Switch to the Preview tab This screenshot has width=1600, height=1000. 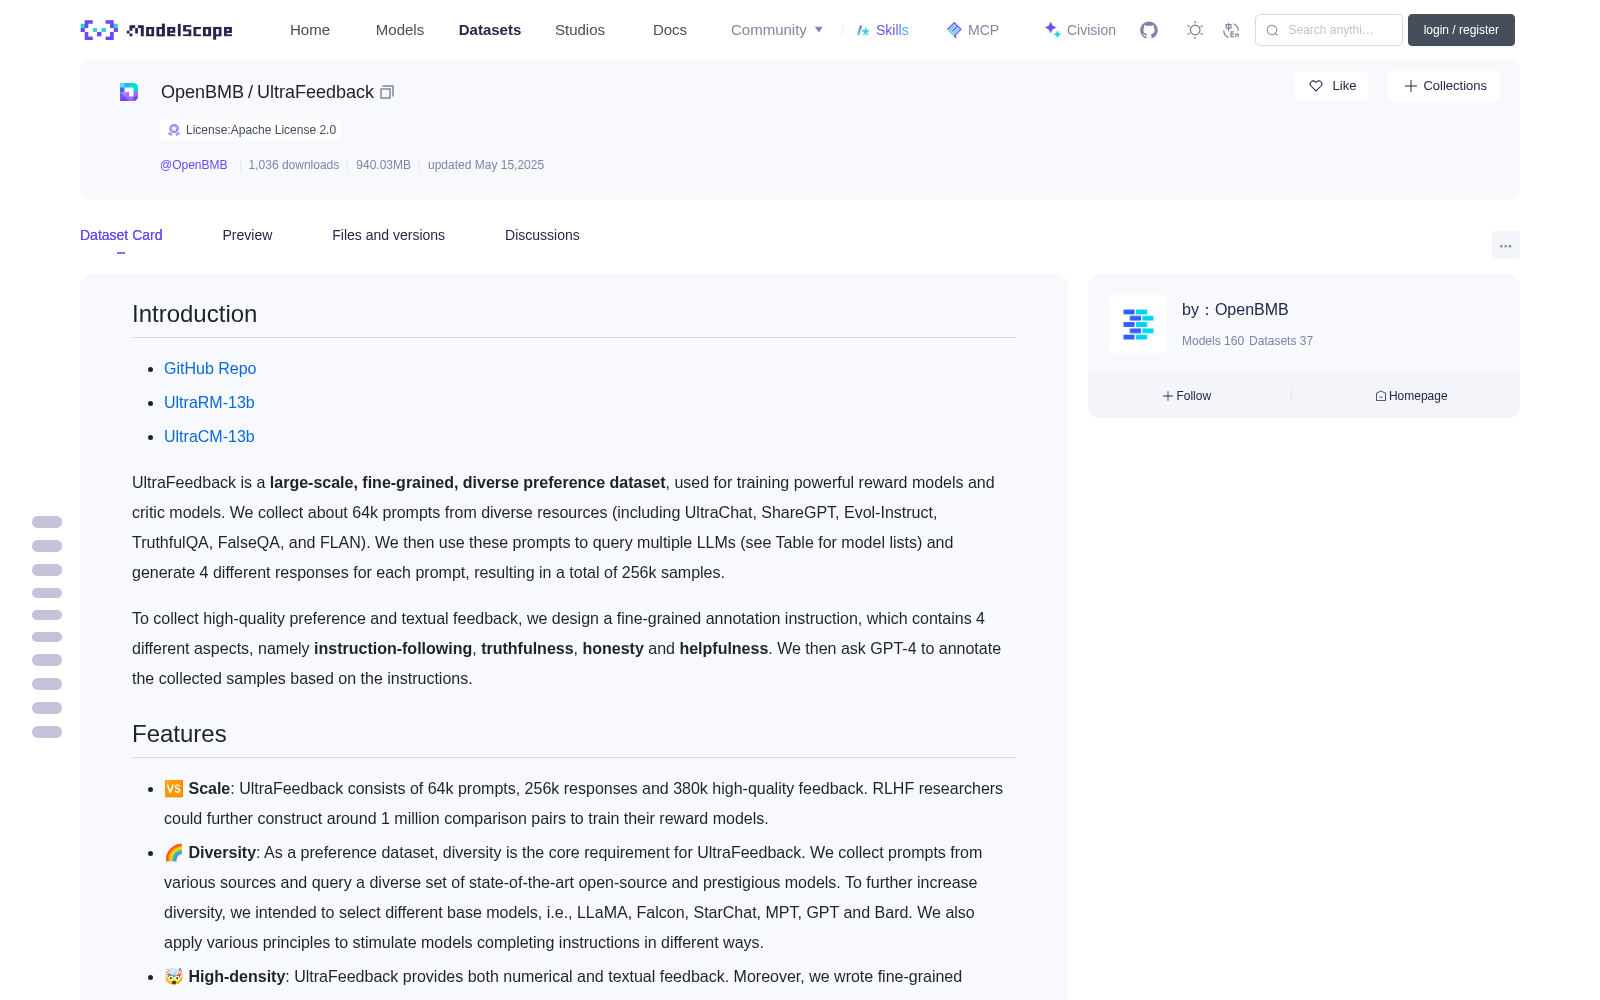pyautogui.click(x=247, y=235)
